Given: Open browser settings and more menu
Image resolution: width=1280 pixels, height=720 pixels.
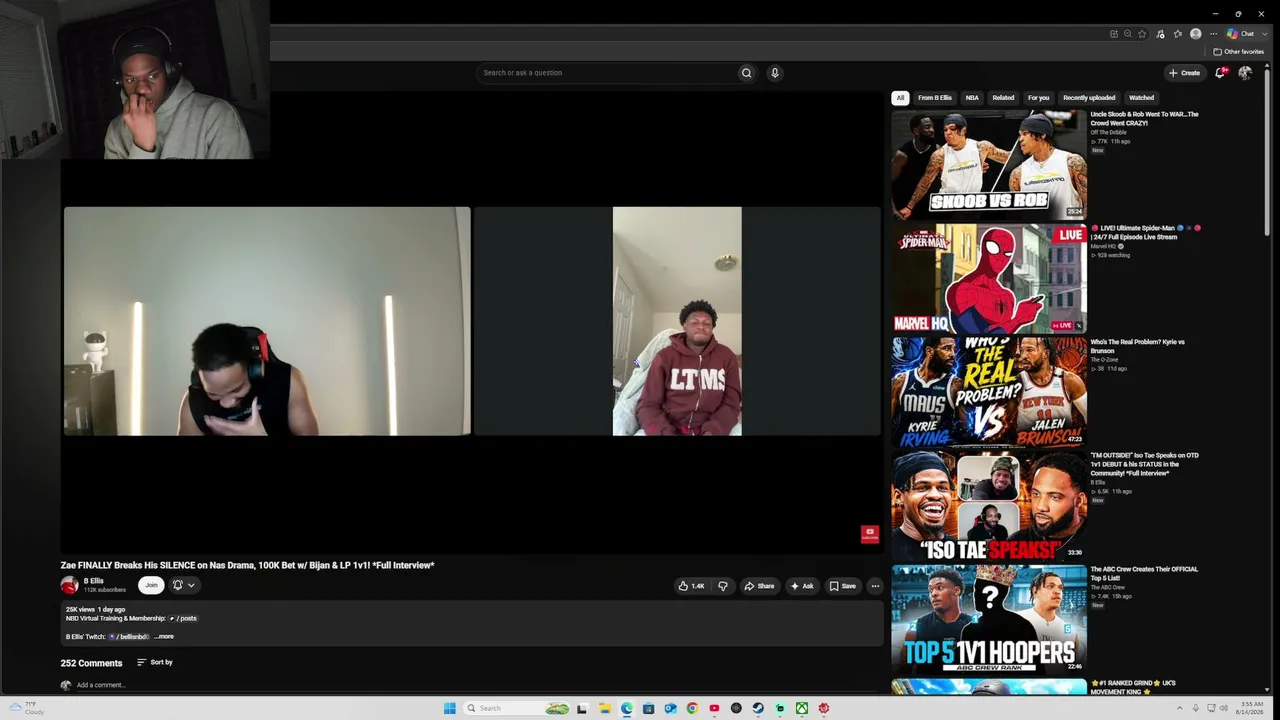Looking at the screenshot, I should coord(1213,34).
